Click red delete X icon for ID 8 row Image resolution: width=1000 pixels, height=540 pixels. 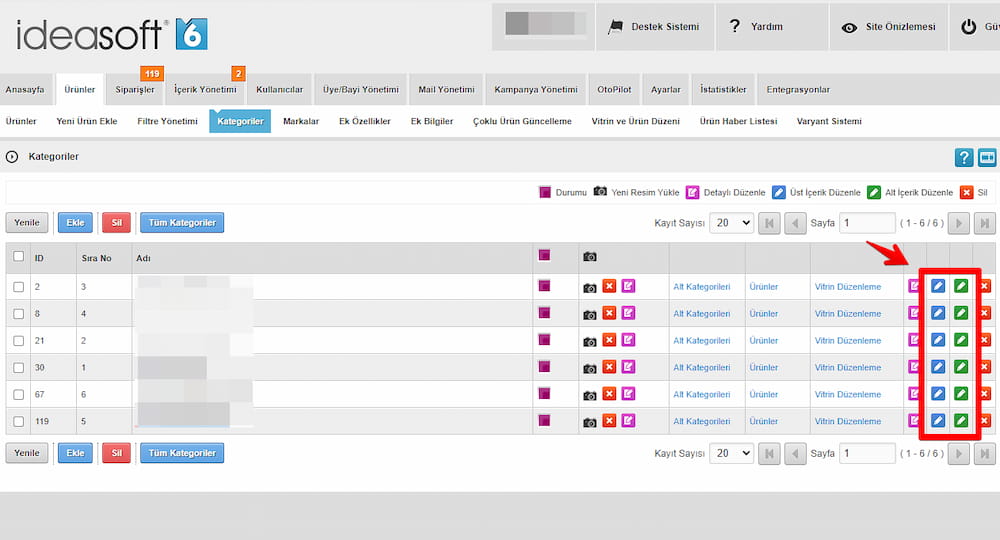point(984,313)
